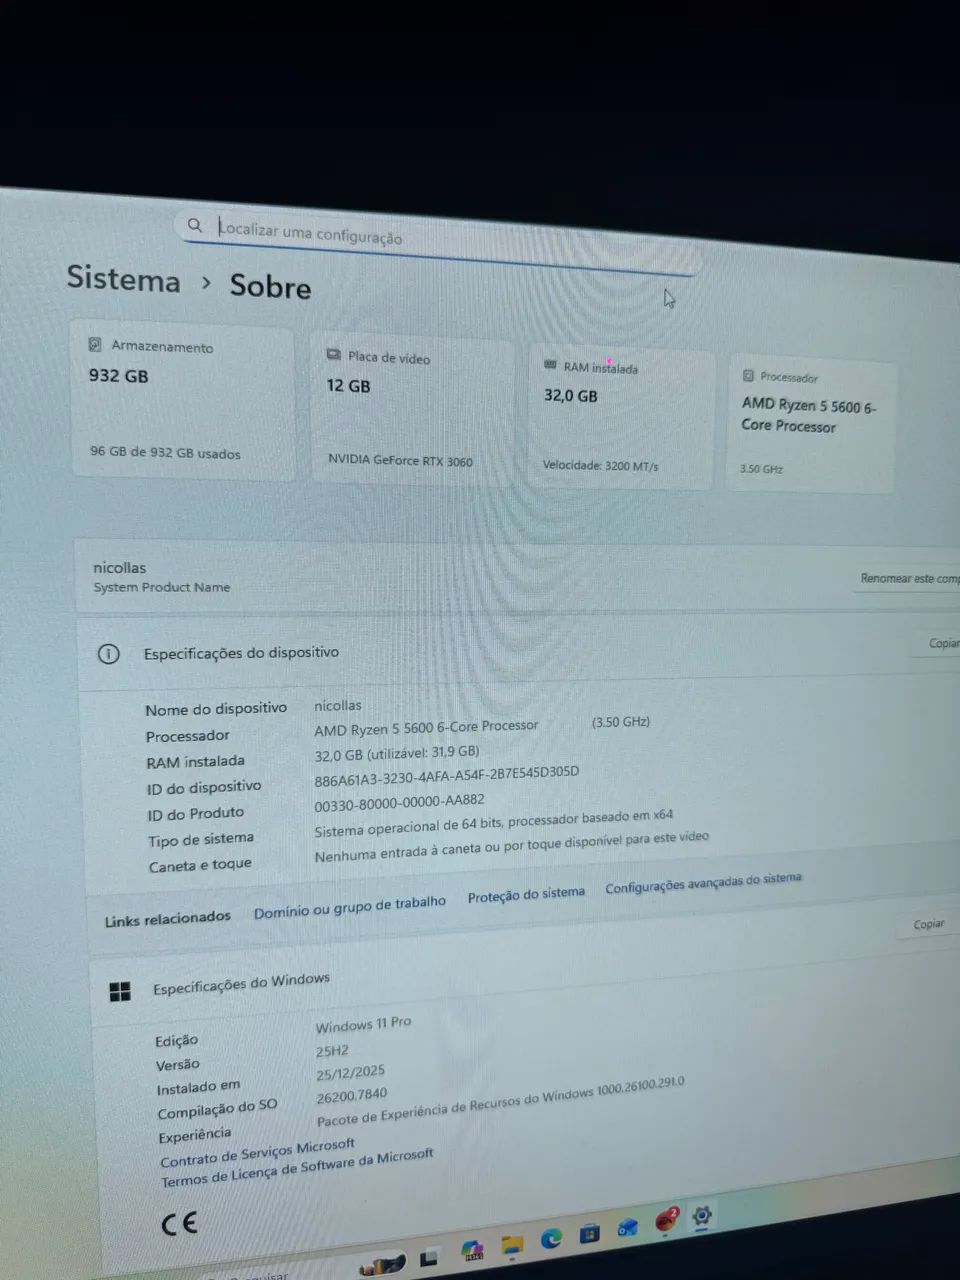
Task: Click the Settings gear in the taskbar
Action: (x=702, y=1216)
